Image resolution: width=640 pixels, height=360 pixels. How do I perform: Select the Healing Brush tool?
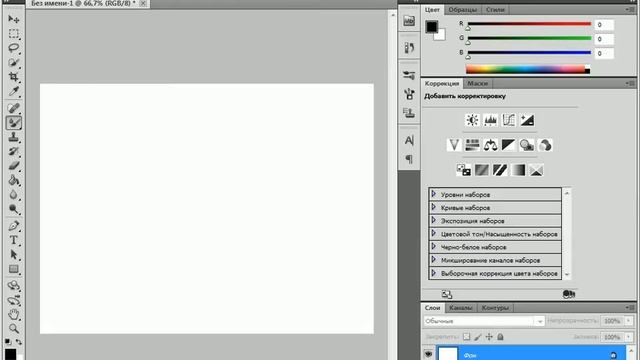[13, 108]
